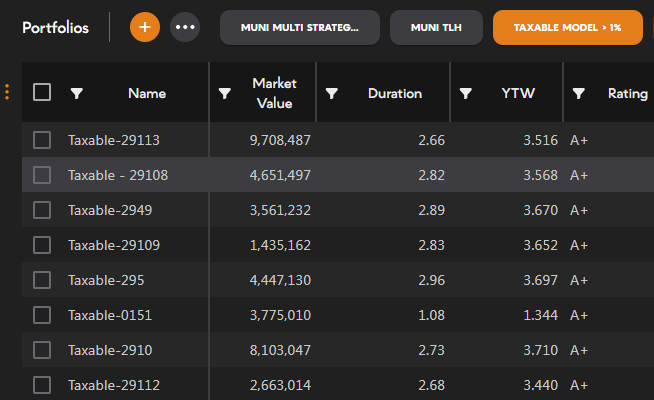Screen dimensions: 654x400
Task: Click the orange add portfolio plus button
Action: coord(145,27)
